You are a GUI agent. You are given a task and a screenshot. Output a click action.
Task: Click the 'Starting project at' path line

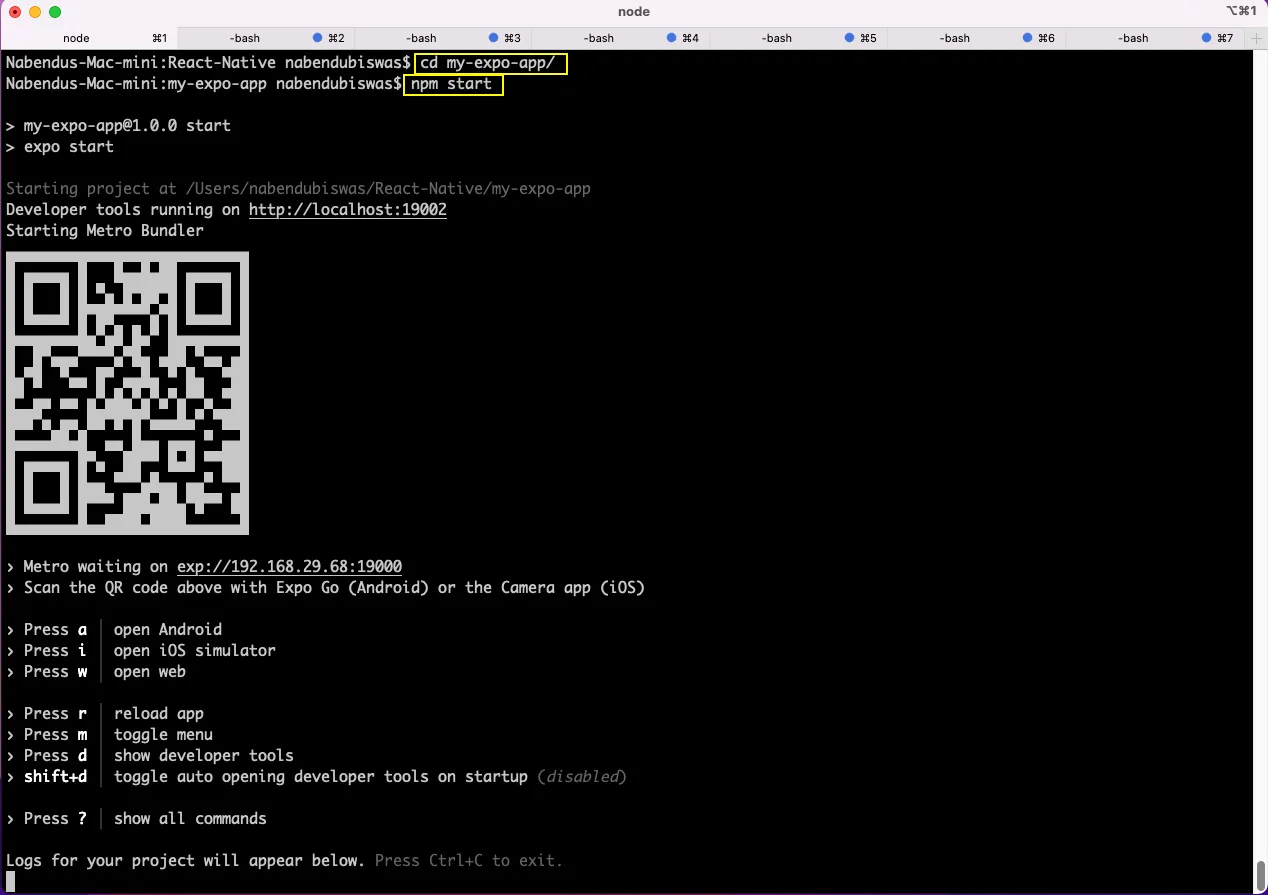(x=298, y=189)
